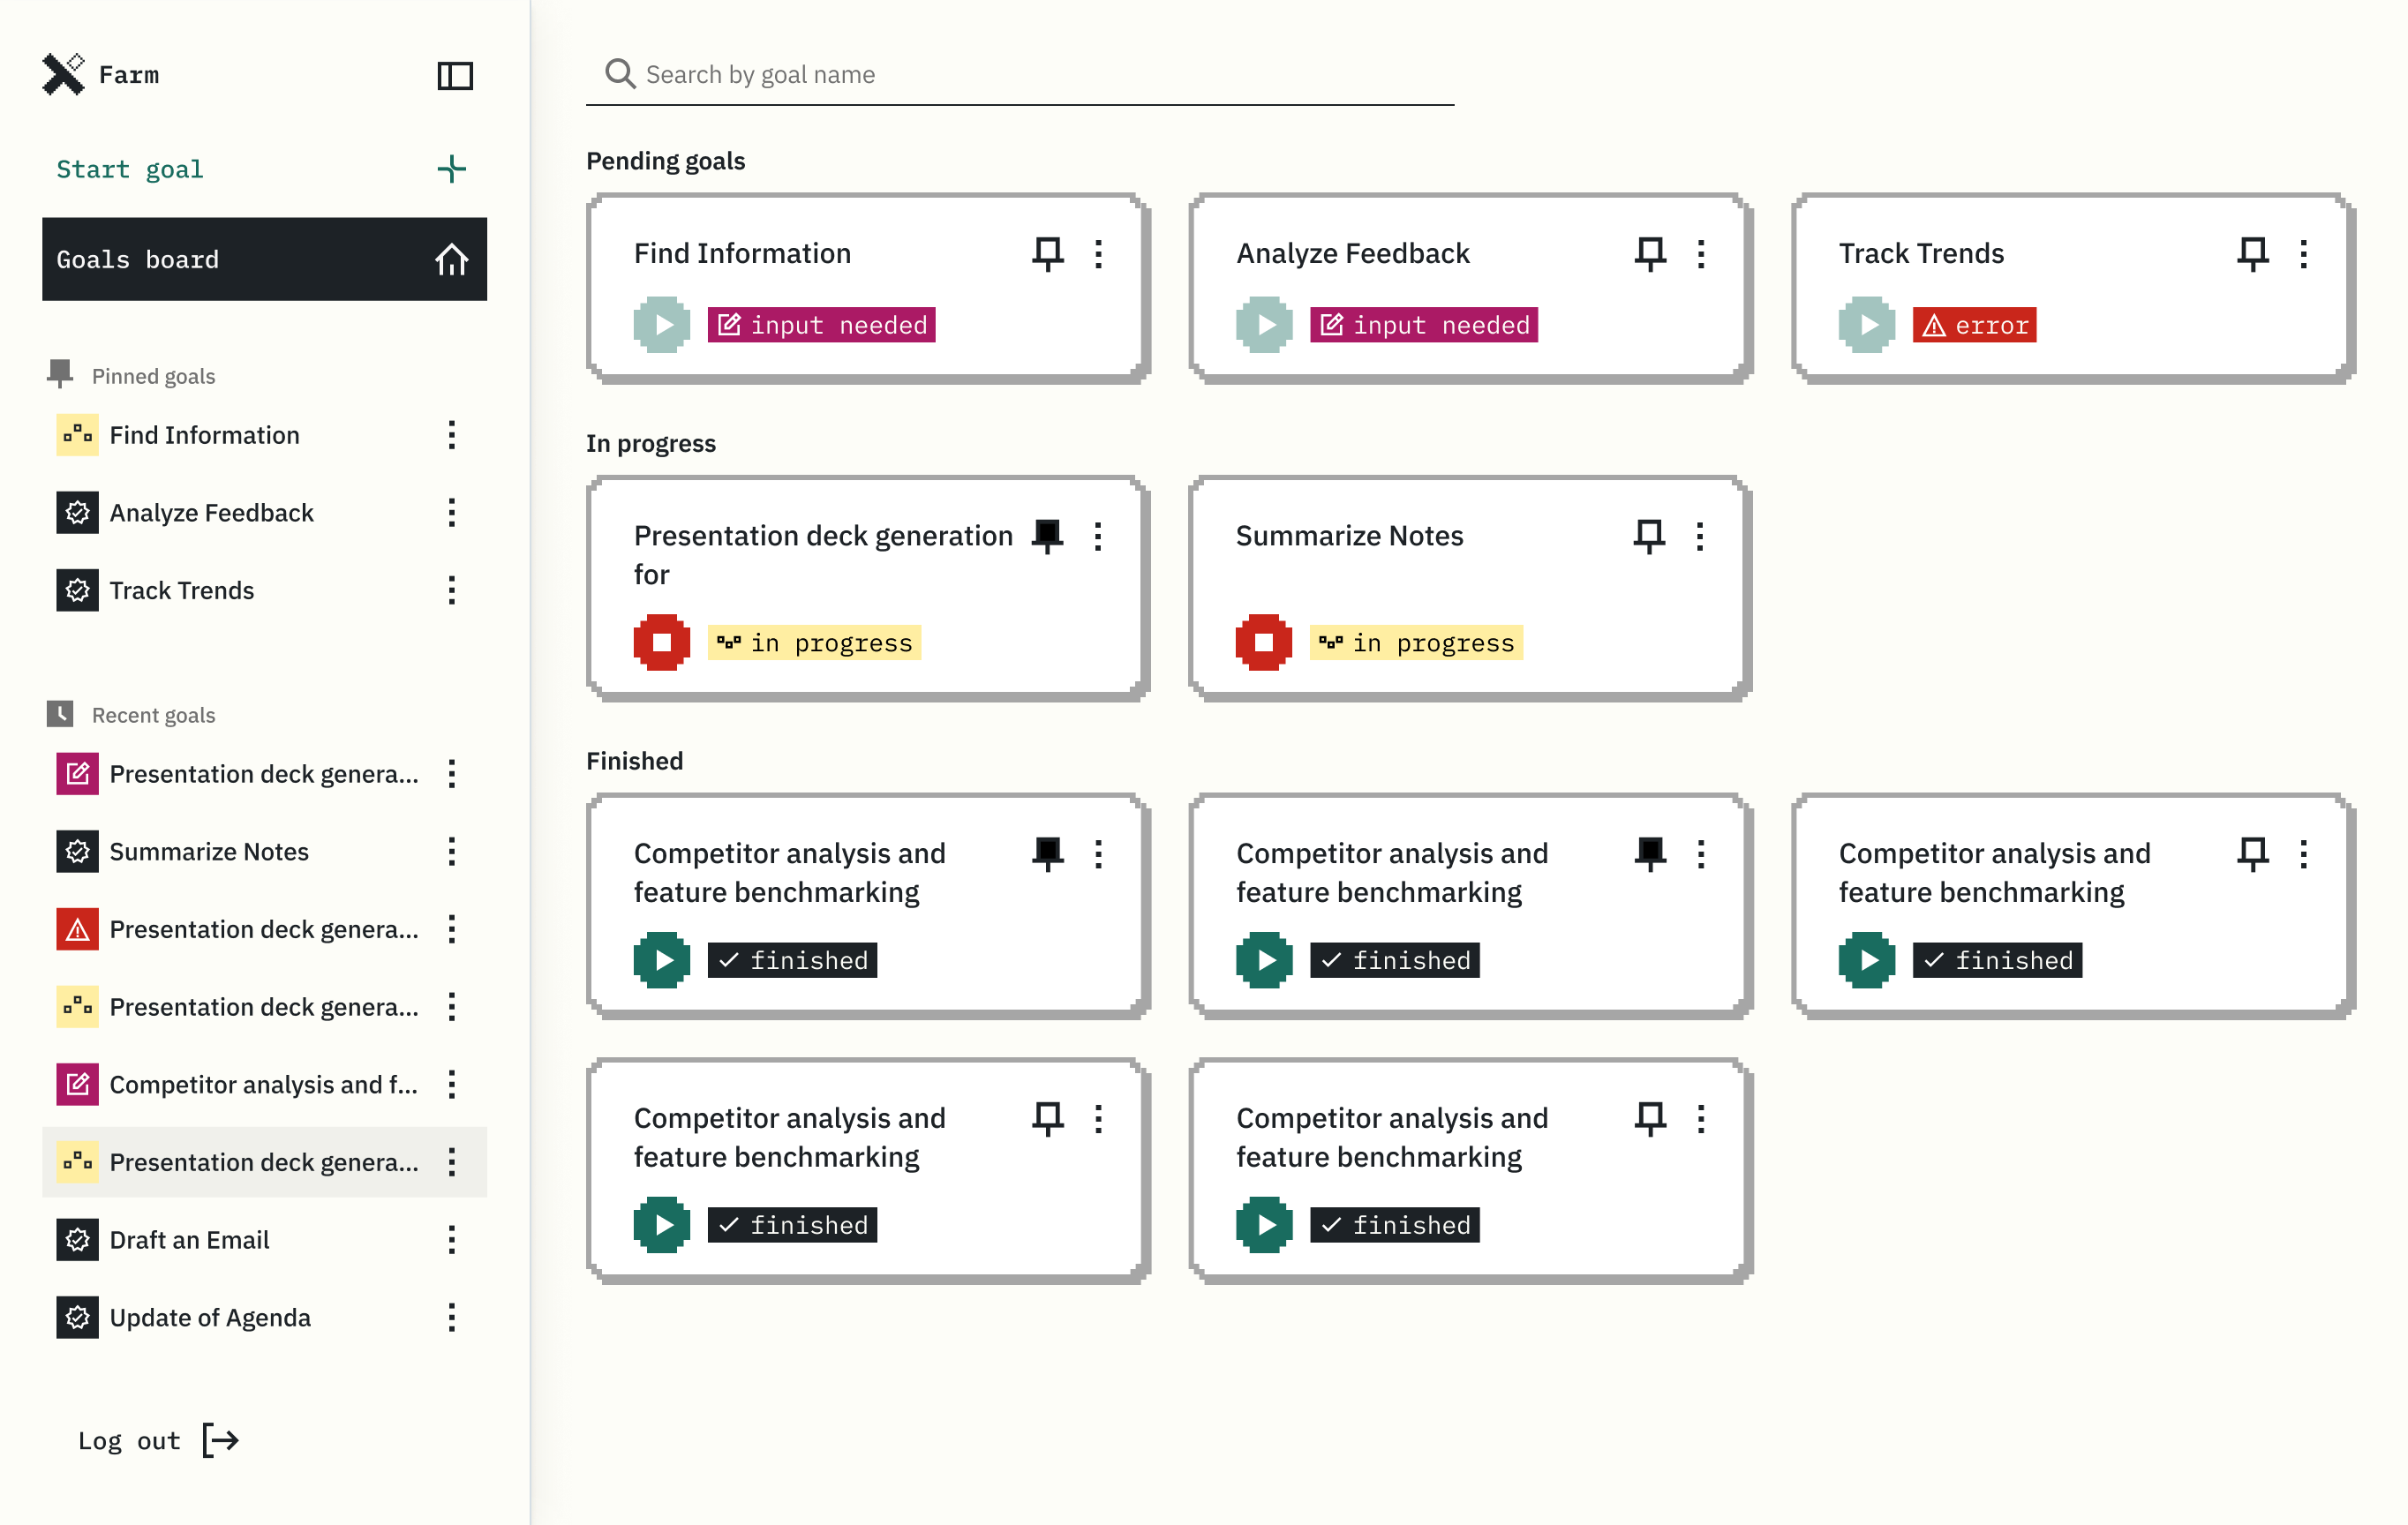Stop the Presentation deck generation goal
The height and width of the screenshot is (1525, 2408).
coord(661,642)
